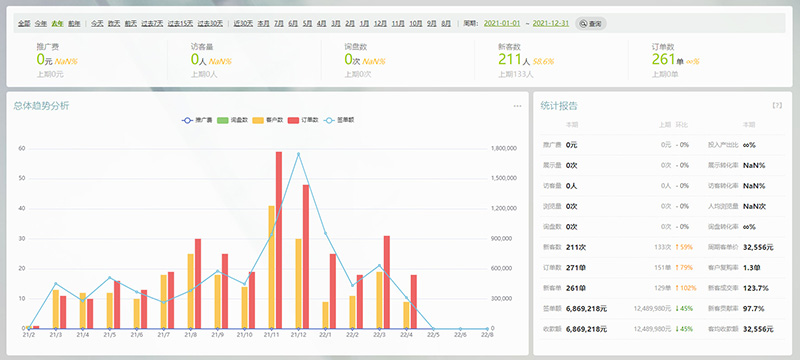Screen dimensions: 800x360
Task: Click the 订单数 ↑79% change indicator
Action: click(x=684, y=267)
